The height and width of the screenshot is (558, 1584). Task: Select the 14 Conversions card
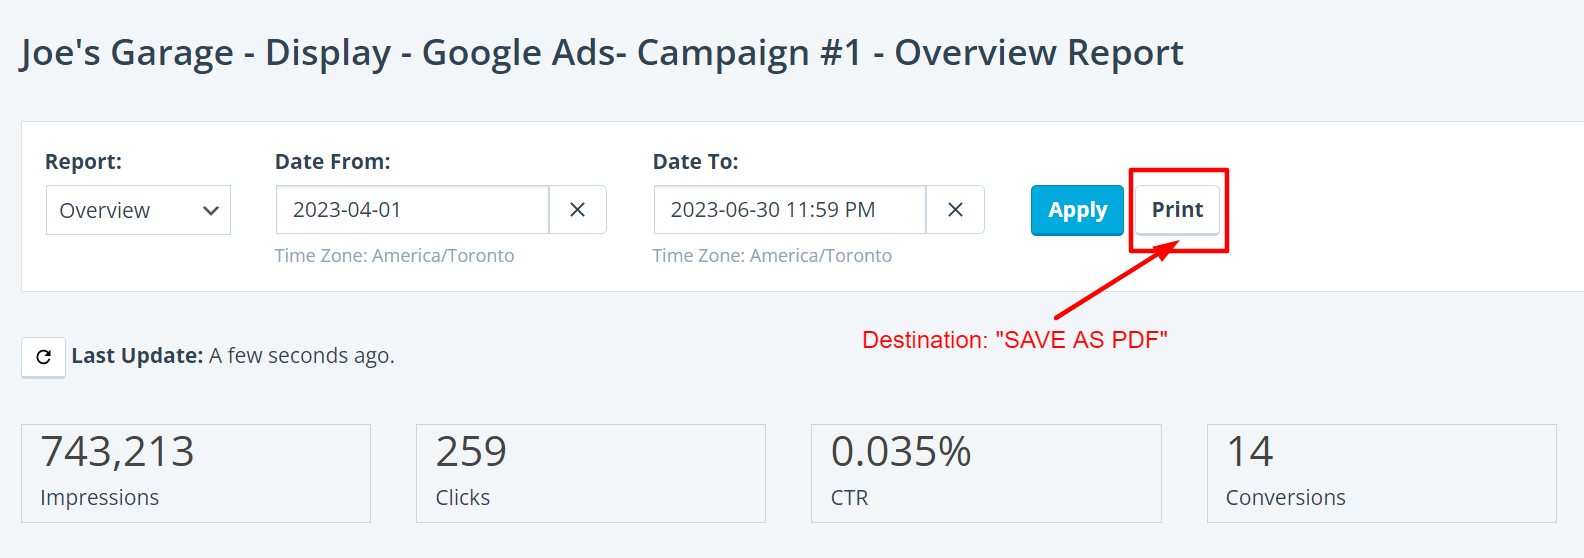pyautogui.click(x=1381, y=473)
